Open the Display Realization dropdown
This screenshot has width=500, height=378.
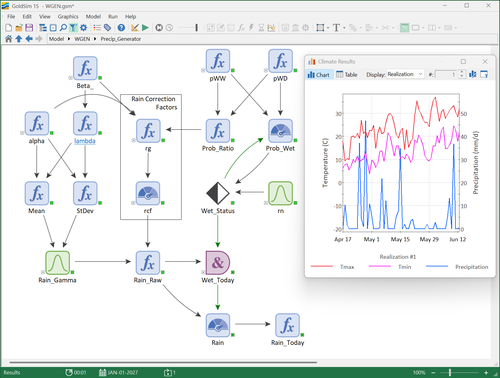pyautogui.click(x=405, y=74)
